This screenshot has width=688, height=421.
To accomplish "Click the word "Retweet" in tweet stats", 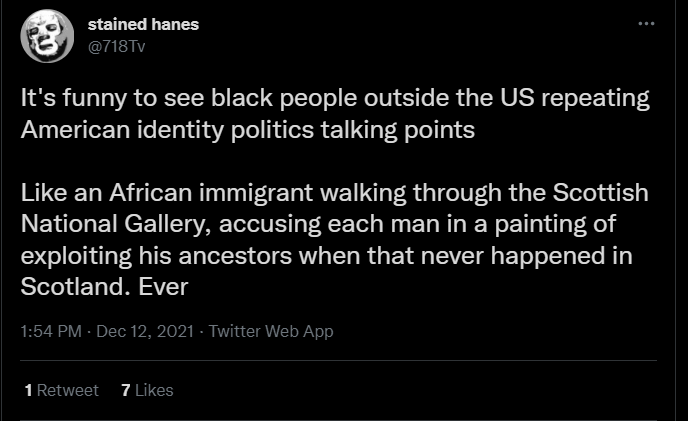I will click(67, 390).
